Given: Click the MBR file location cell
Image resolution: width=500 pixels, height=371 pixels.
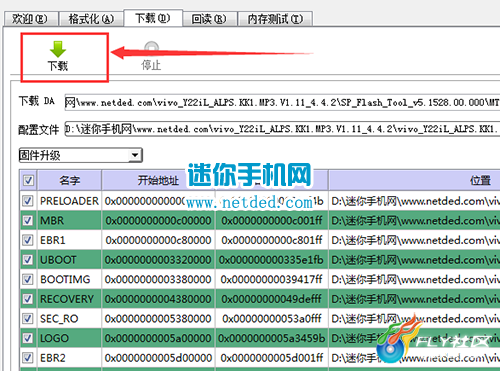Looking at the screenshot, I should [414, 220].
